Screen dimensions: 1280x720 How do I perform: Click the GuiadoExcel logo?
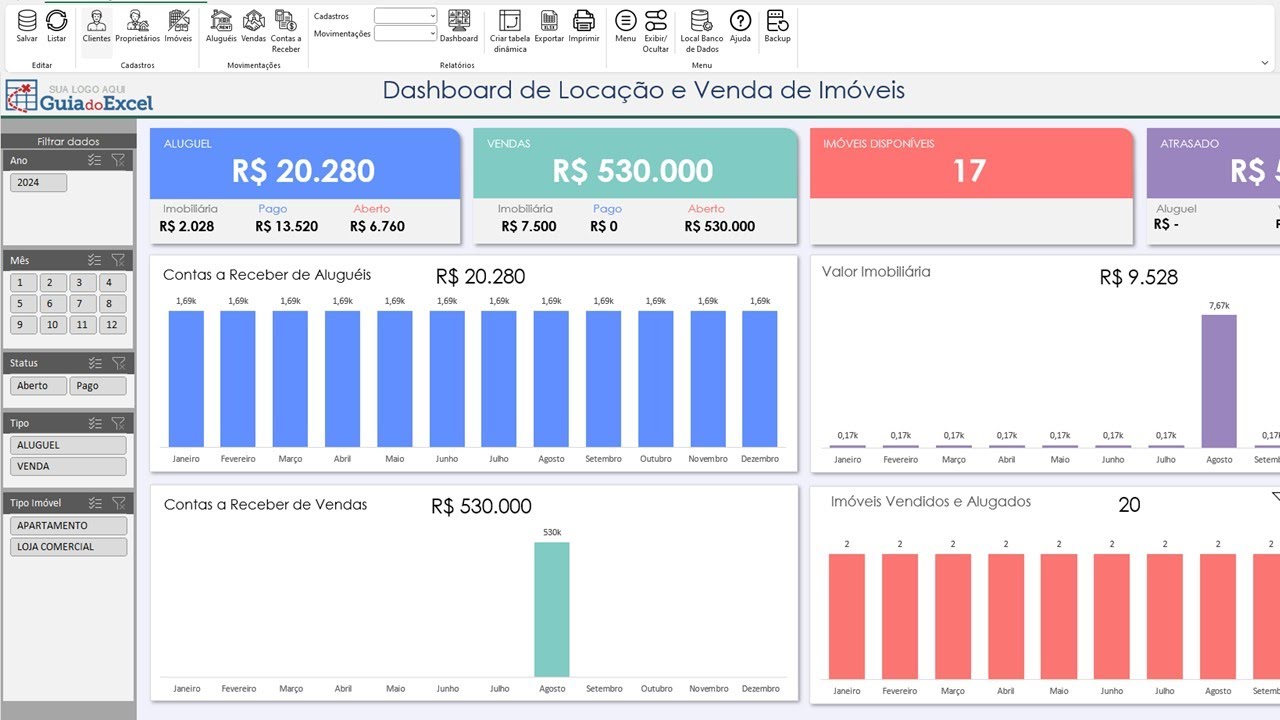pos(79,97)
